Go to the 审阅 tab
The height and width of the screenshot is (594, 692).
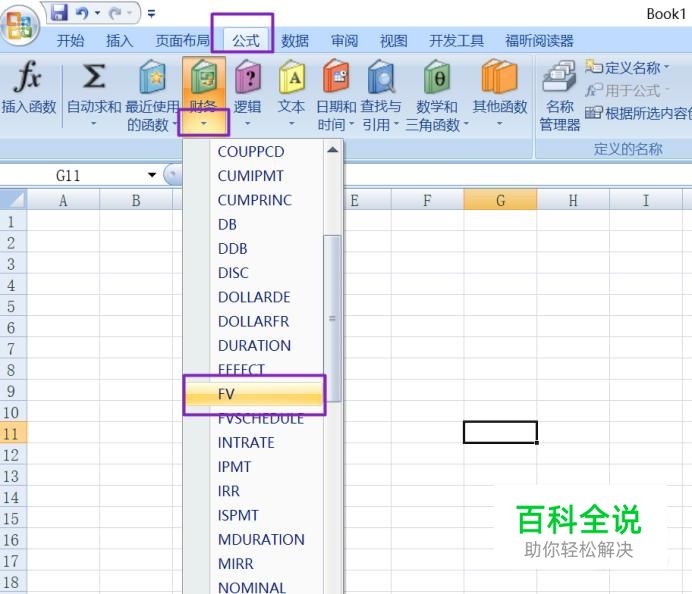coord(344,41)
